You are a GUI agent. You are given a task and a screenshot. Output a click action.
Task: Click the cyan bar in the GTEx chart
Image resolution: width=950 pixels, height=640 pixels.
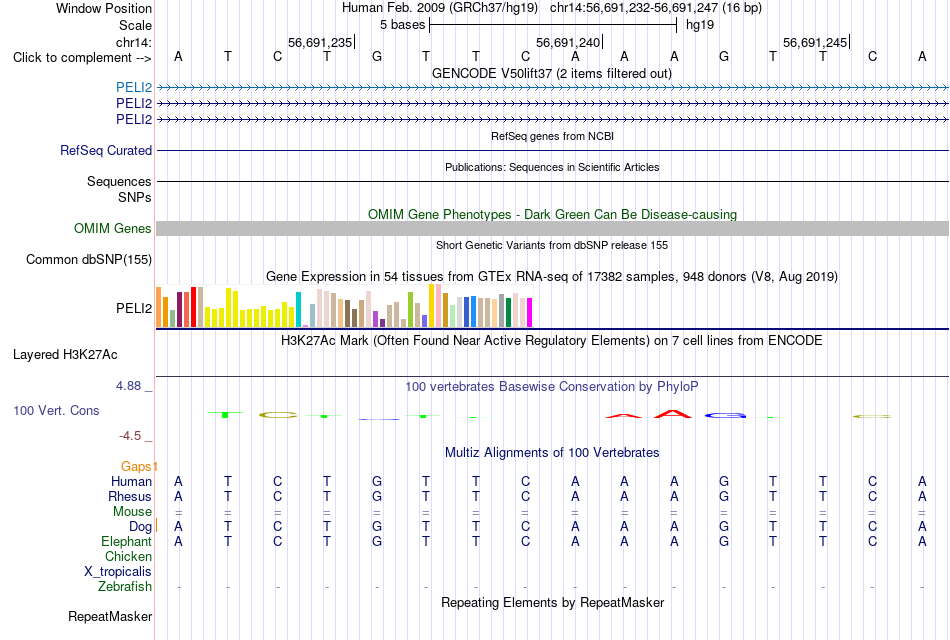pos(298,310)
